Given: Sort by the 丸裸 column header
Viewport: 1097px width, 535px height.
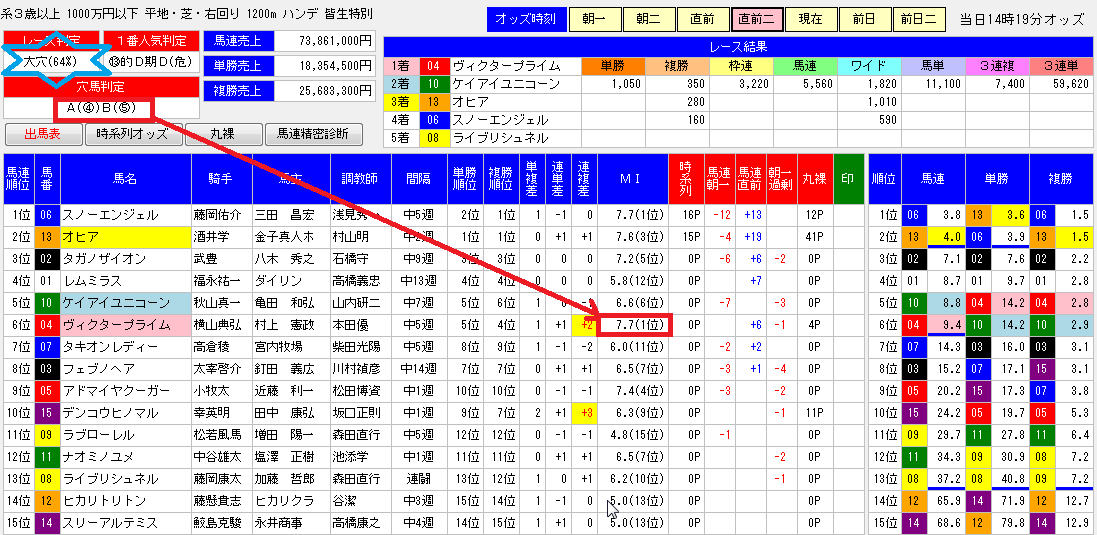Looking at the screenshot, I should (x=814, y=179).
